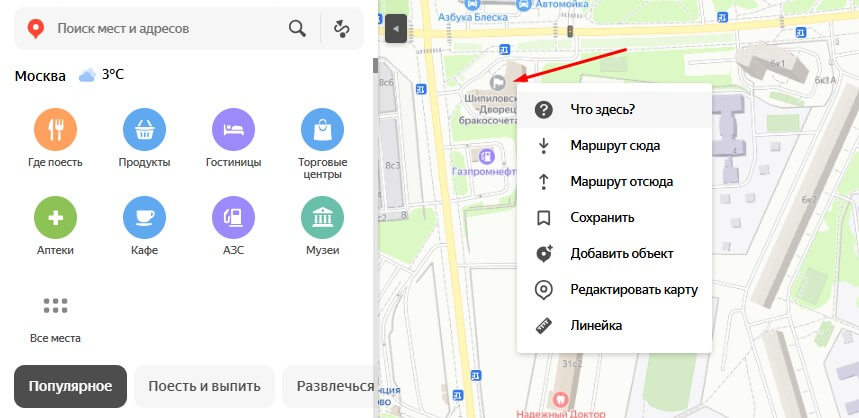The image size is (859, 418).
Task: Choose the Гостиницы bed icon
Action: tap(233, 129)
